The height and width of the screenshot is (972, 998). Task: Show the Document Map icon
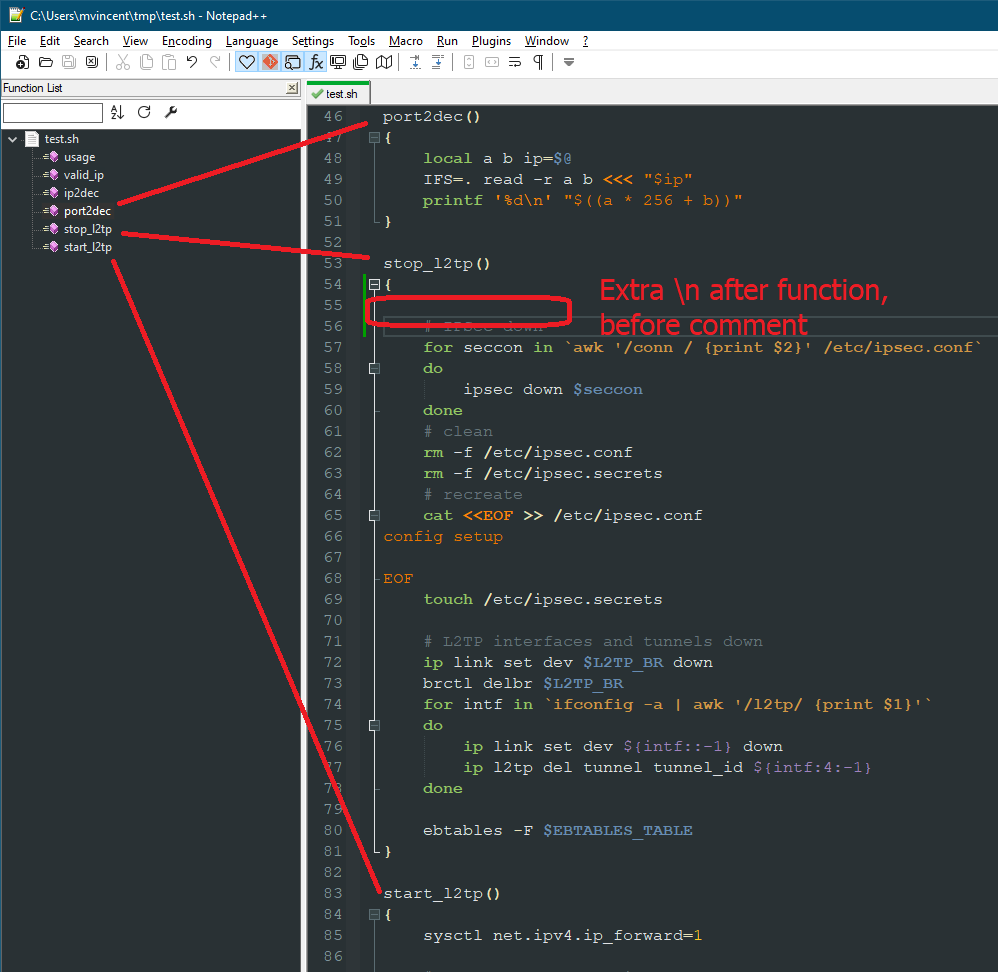384,62
